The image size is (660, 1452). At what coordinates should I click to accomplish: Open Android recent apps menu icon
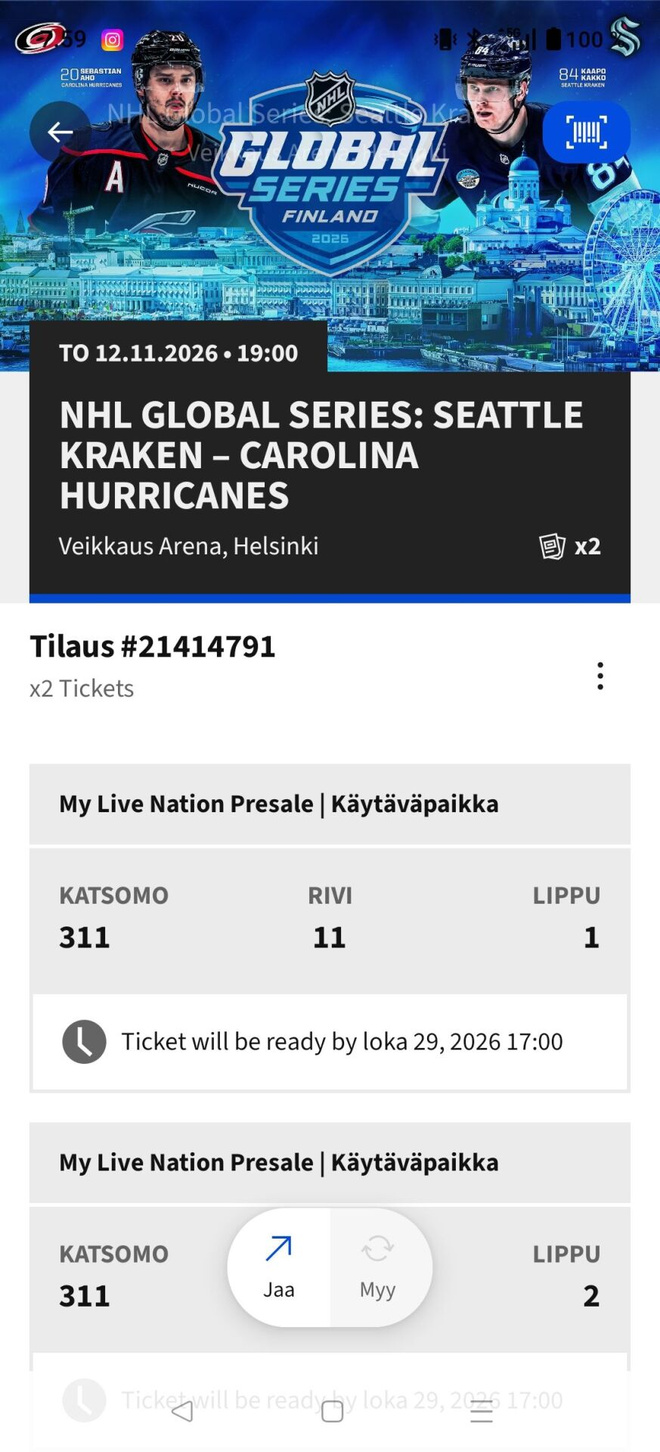tap(481, 1411)
